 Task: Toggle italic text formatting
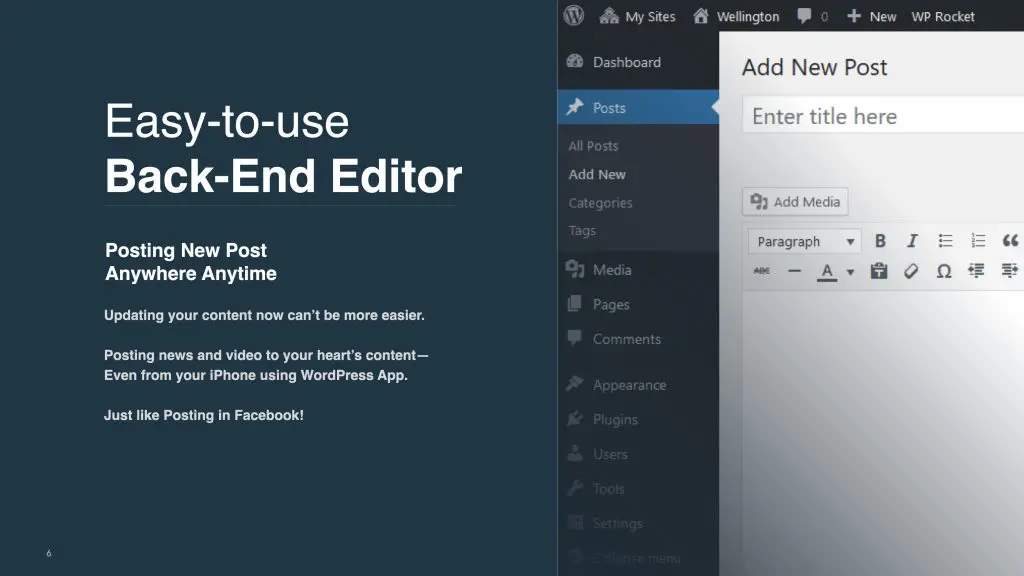click(912, 241)
